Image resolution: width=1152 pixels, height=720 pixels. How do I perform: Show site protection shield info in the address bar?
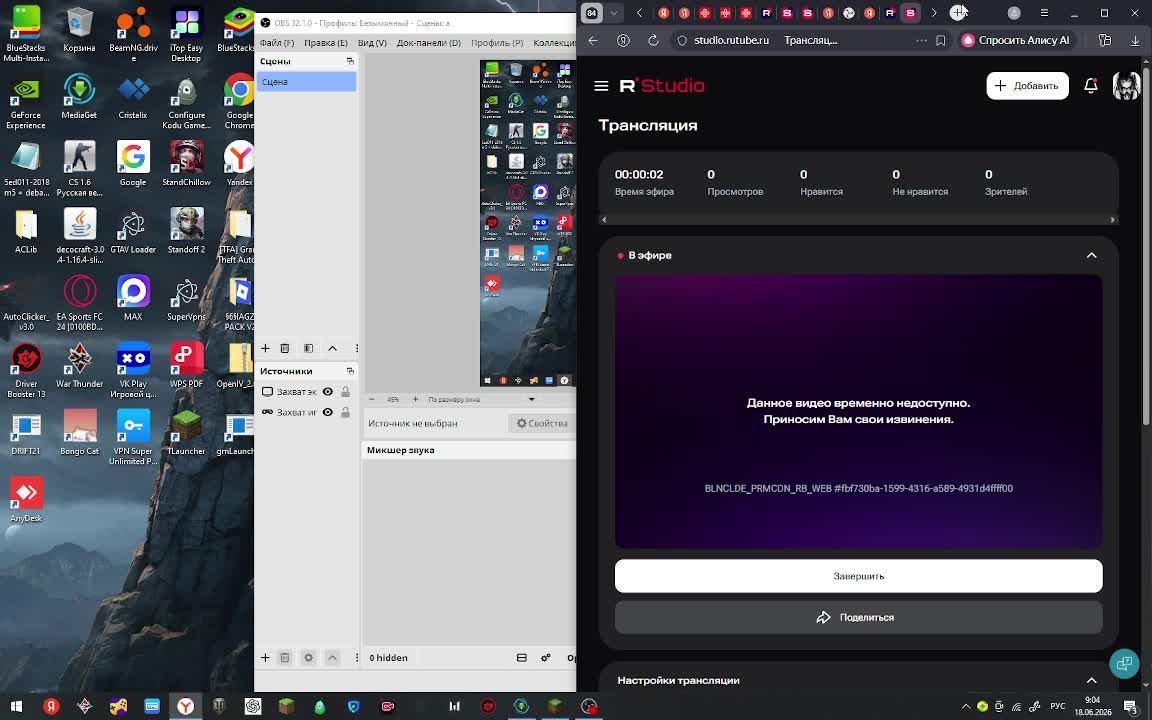click(682, 40)
